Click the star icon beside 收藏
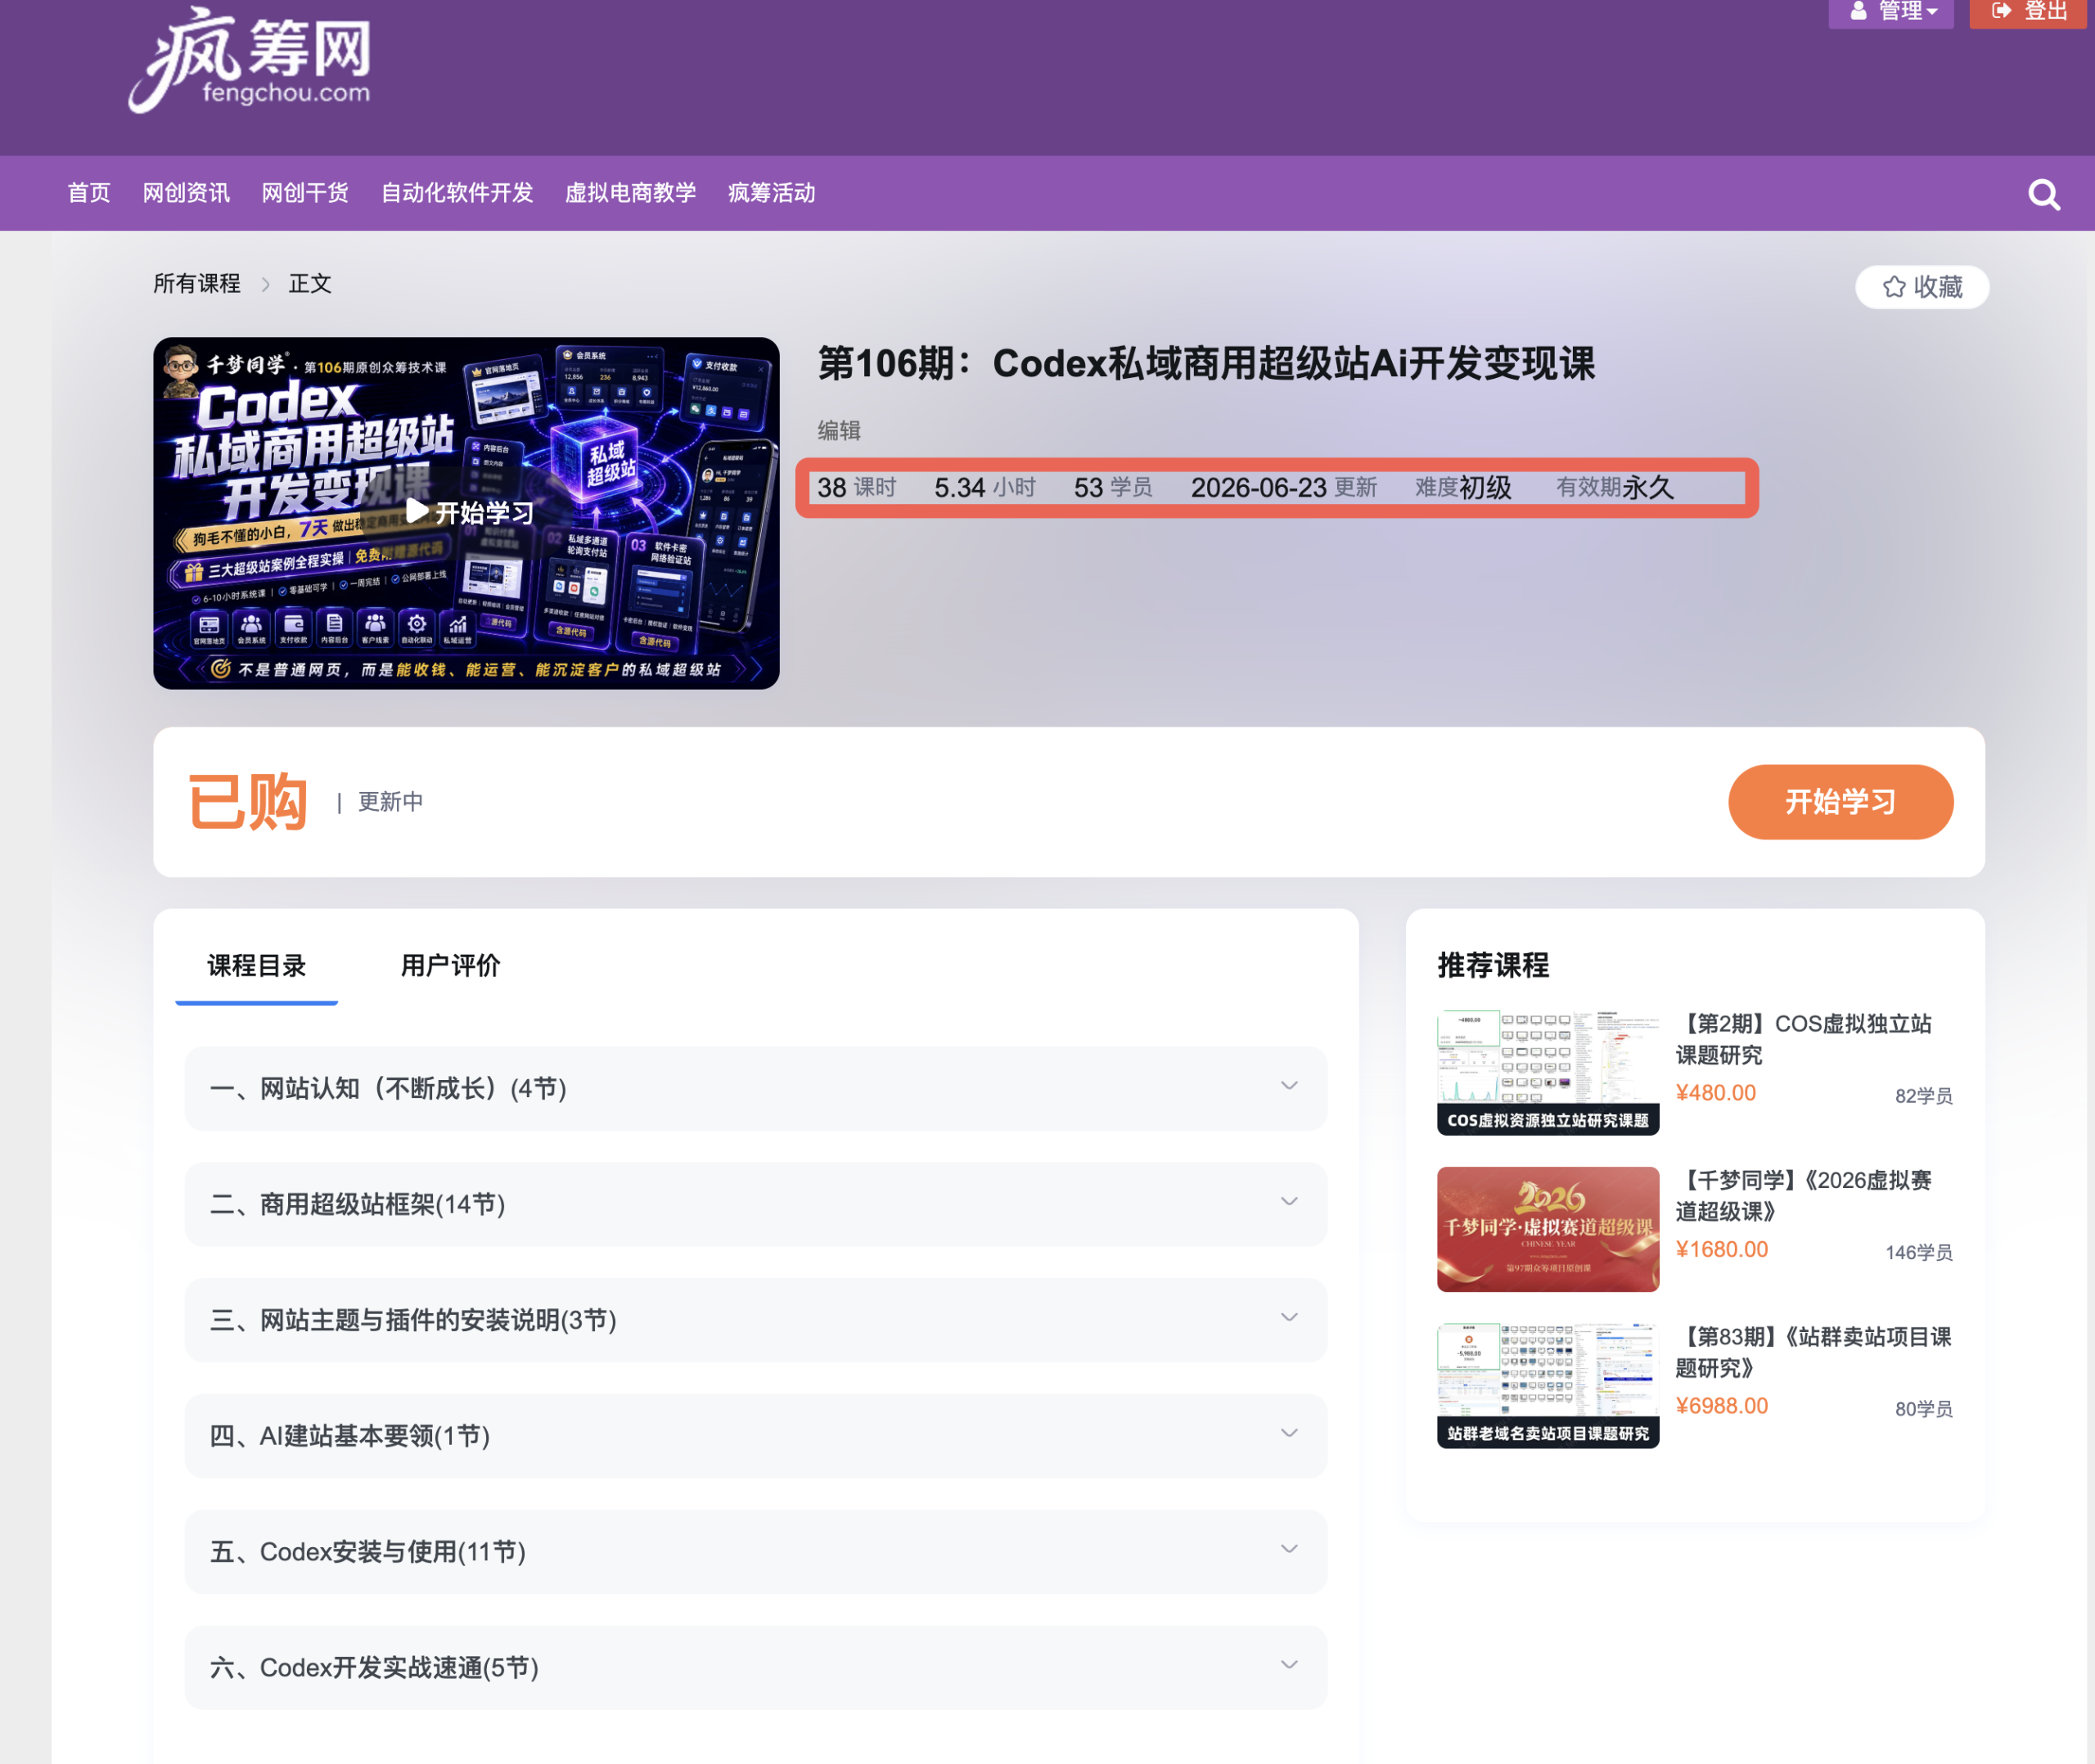 [1893, 287]
